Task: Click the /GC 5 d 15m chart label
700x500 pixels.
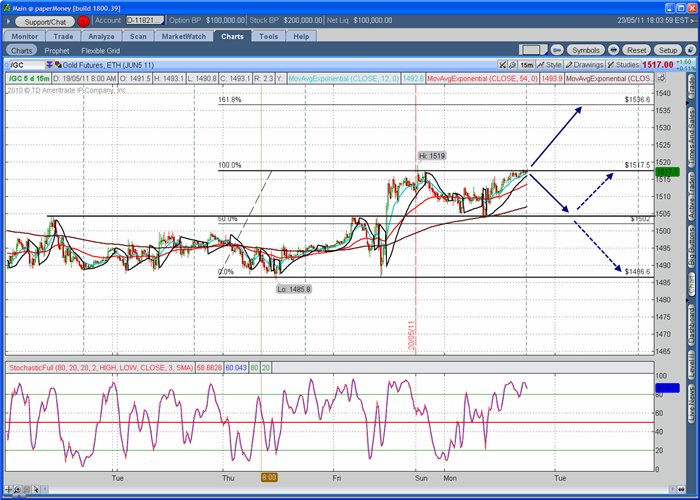Action: point(29,79)
